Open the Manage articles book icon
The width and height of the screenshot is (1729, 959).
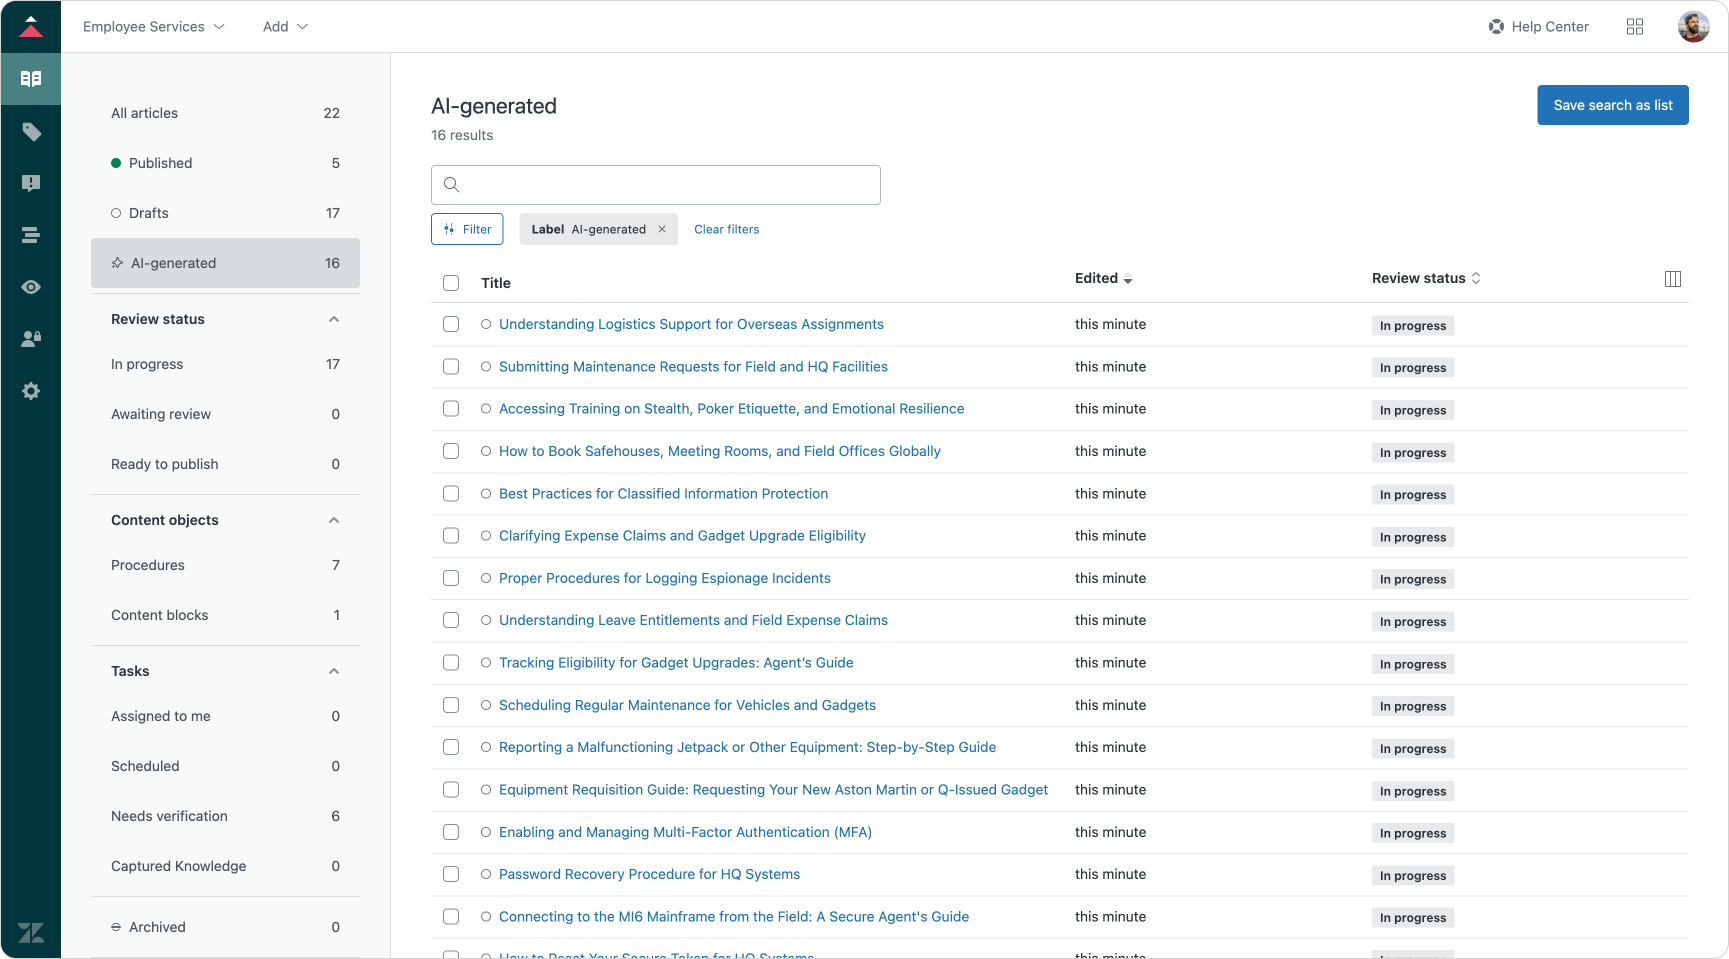31,79
